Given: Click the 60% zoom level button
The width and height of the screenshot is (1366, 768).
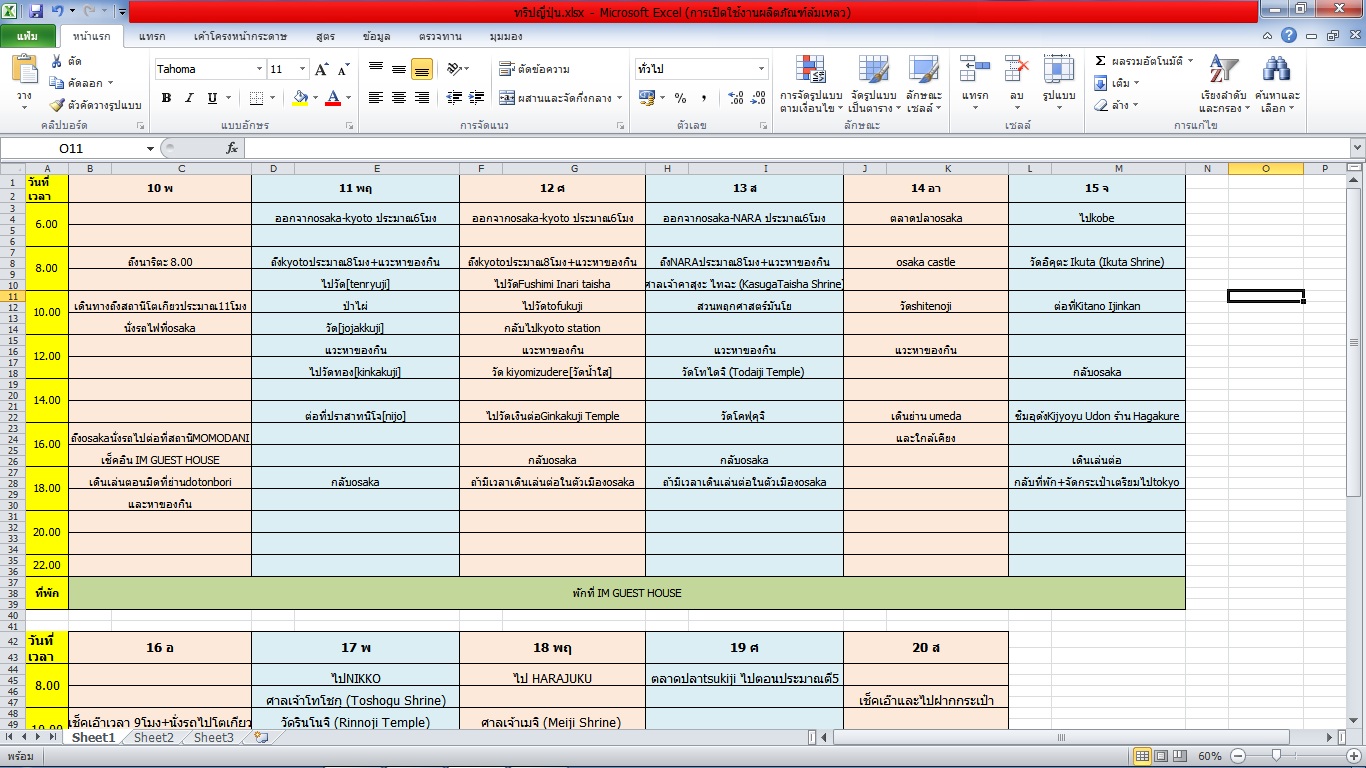Looking at the screenshot, I should click(x=1210, y=756).
